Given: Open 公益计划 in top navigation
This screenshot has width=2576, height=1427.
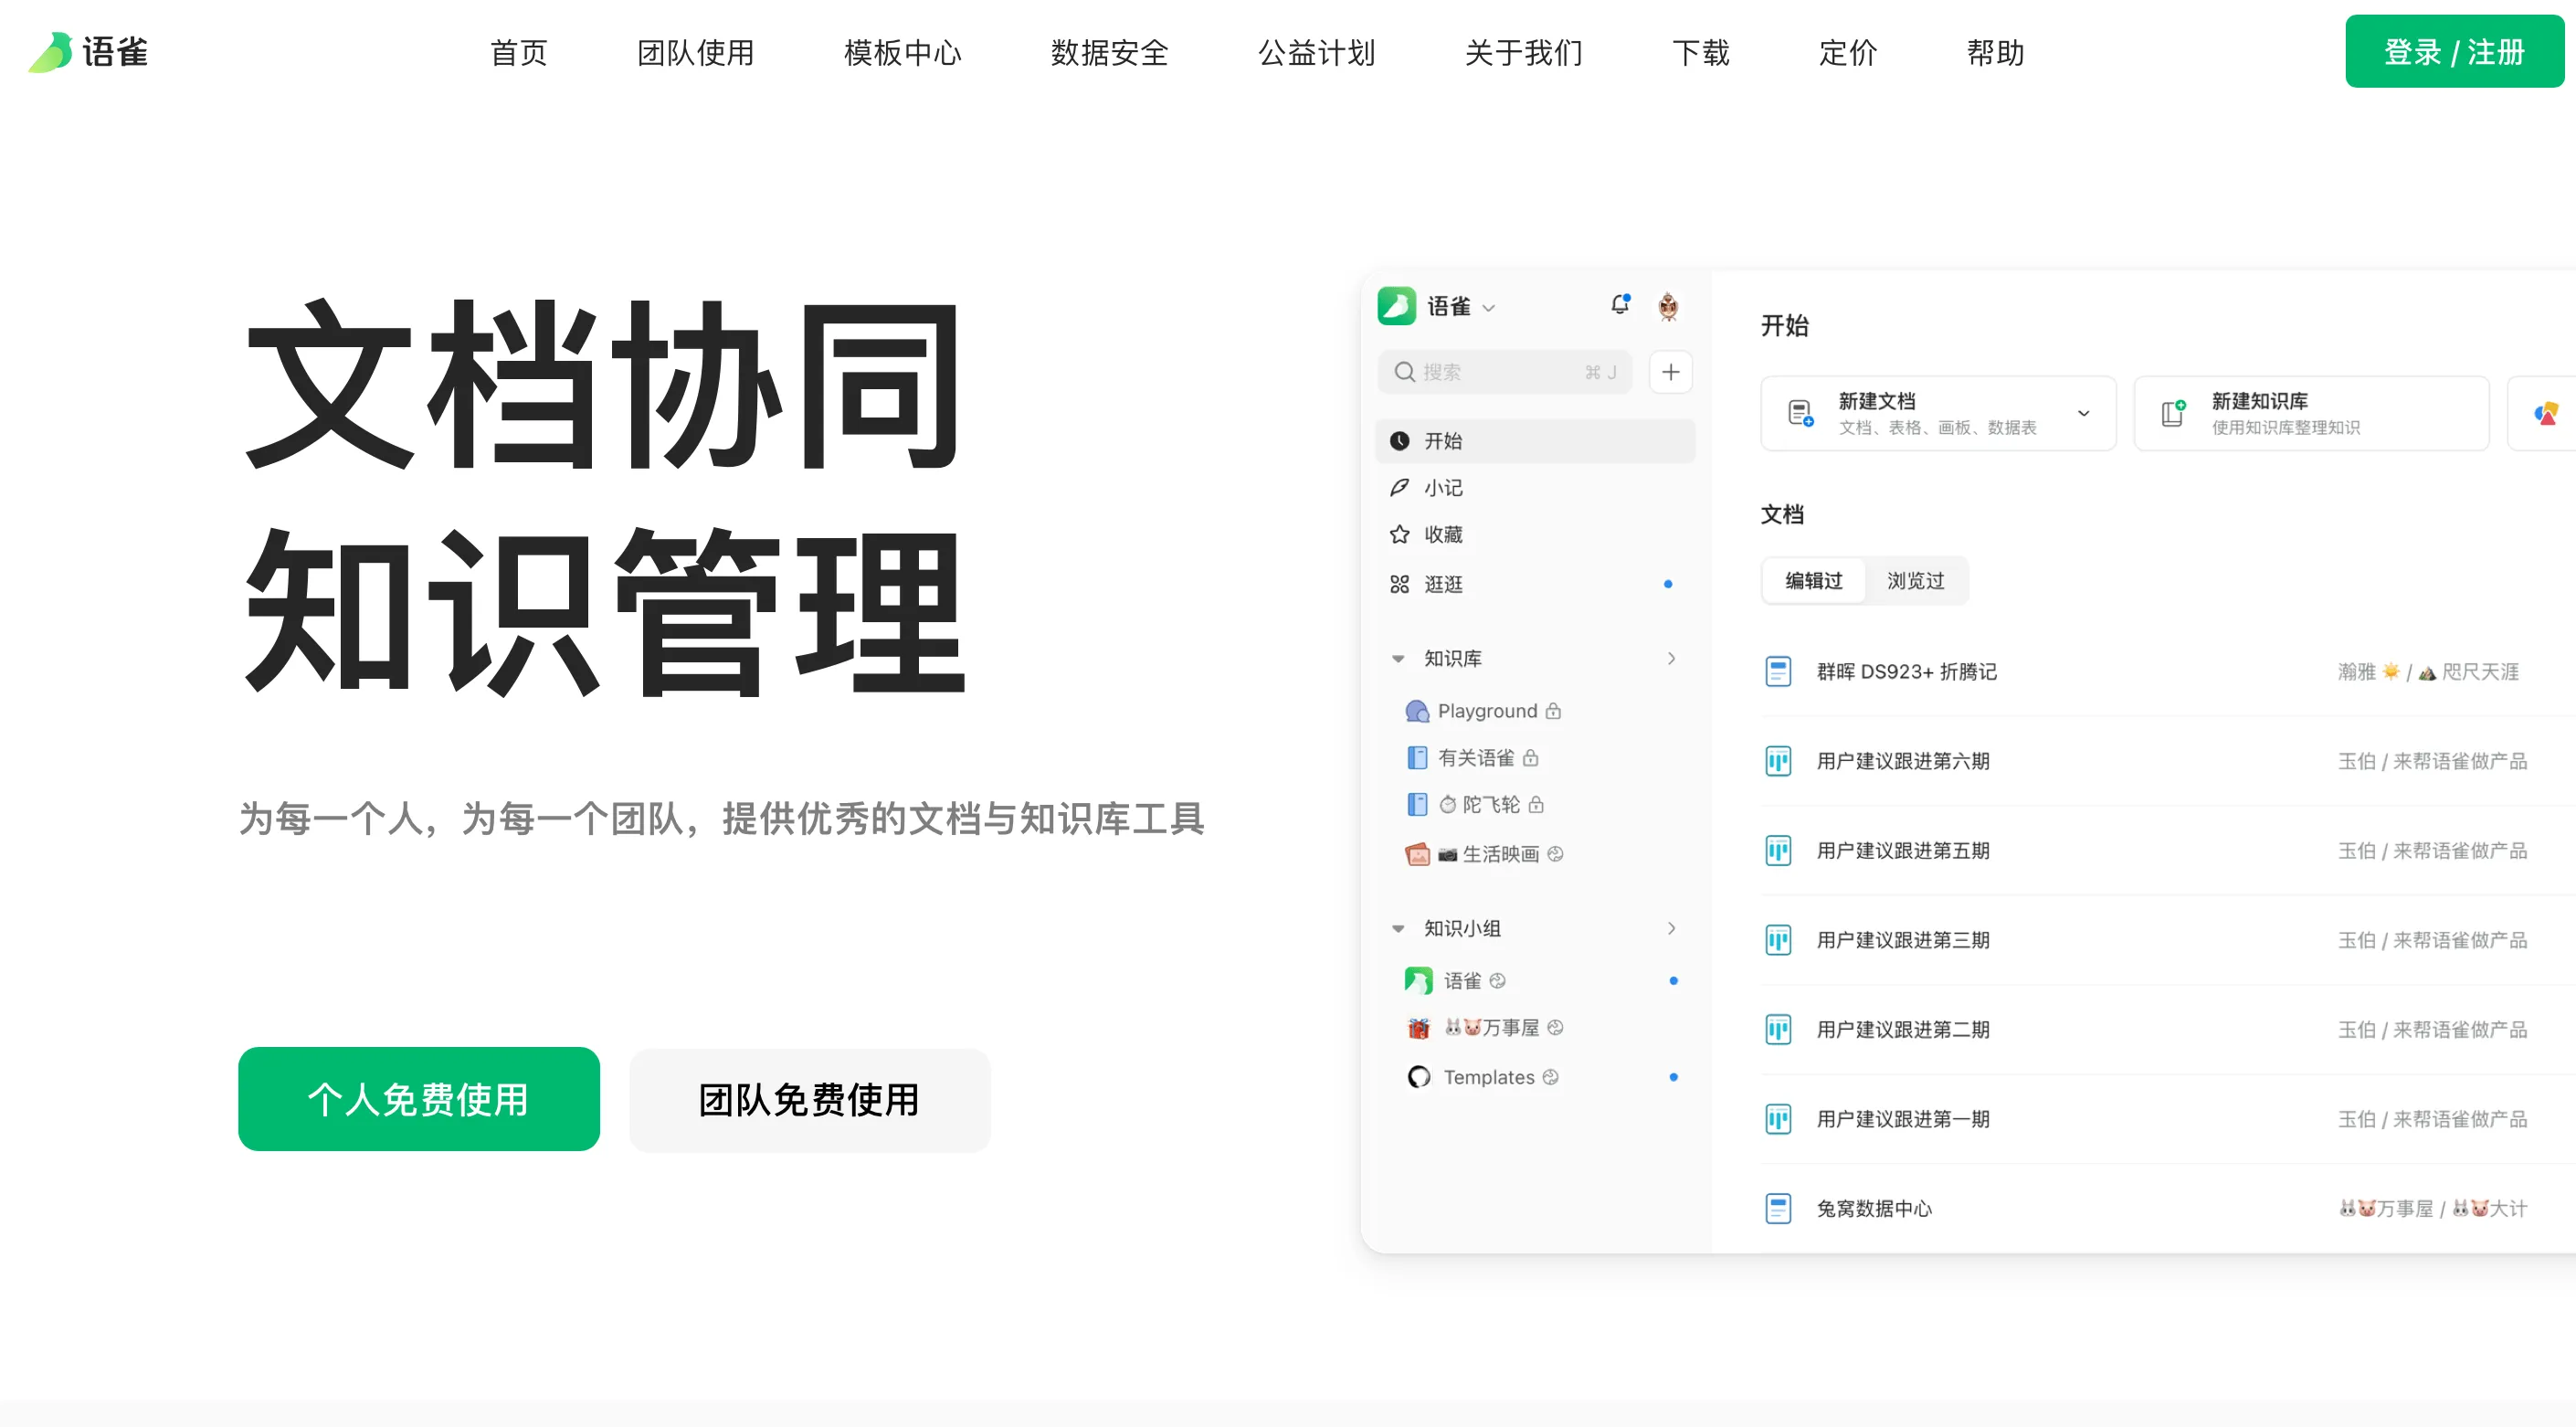Looking at the screenshot, I should tap(1317, 53).
